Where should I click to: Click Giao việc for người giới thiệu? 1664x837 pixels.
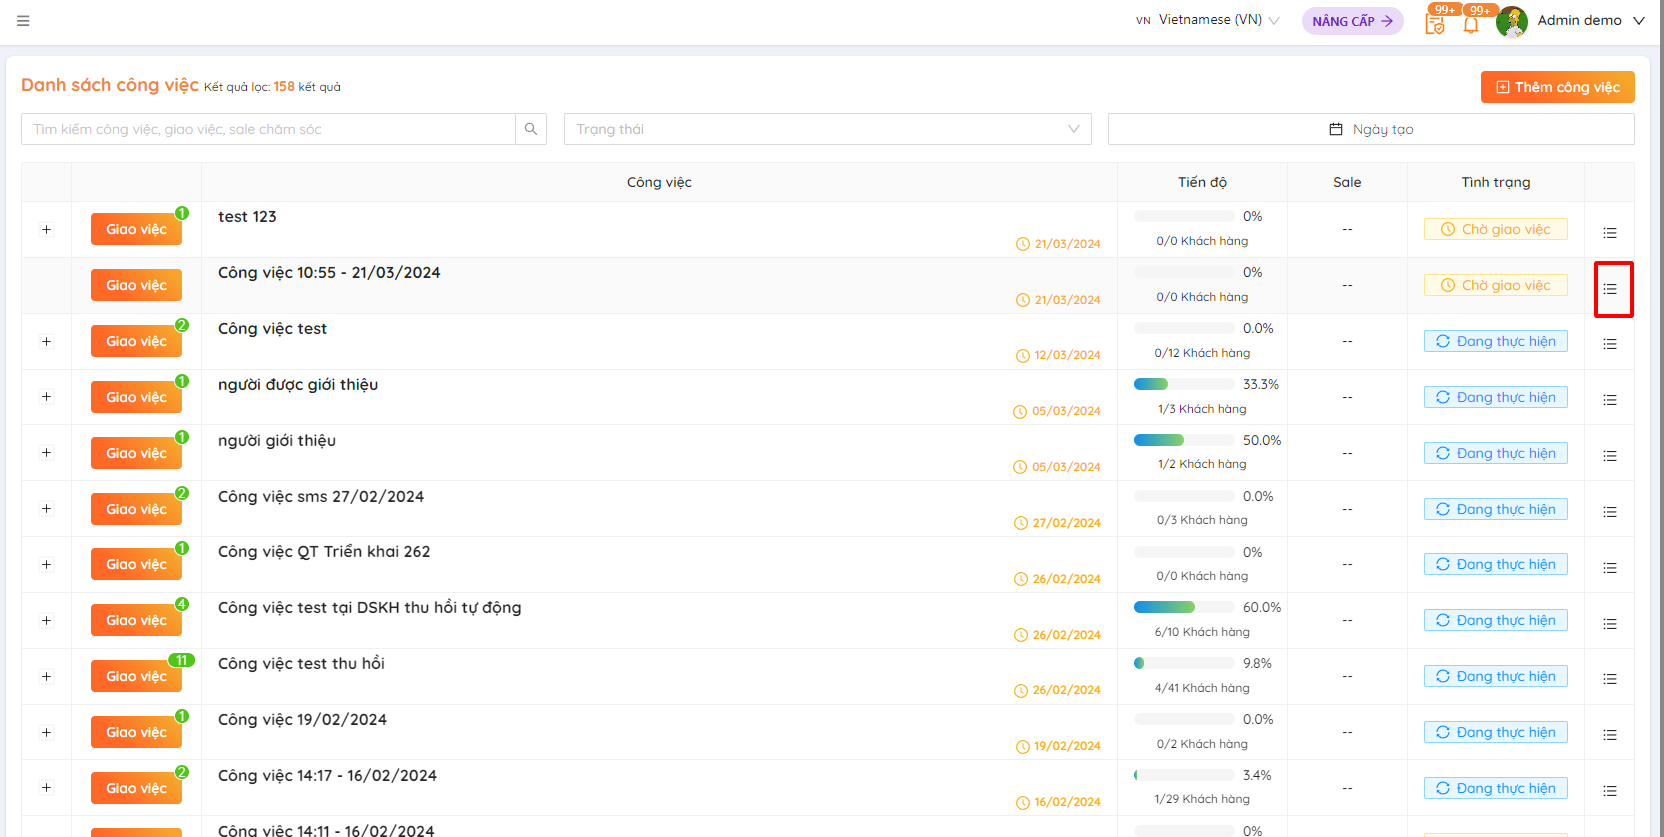click(x=136, y=453)
